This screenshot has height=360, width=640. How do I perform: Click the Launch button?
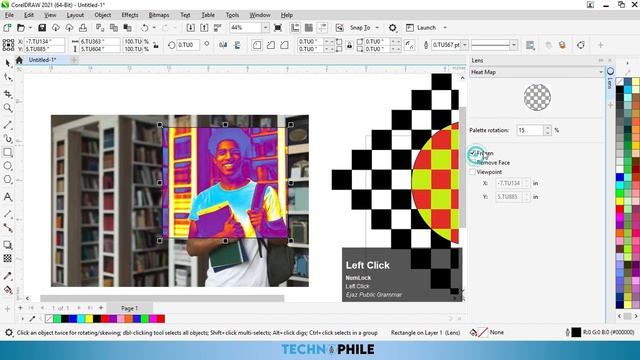point(421,28)
